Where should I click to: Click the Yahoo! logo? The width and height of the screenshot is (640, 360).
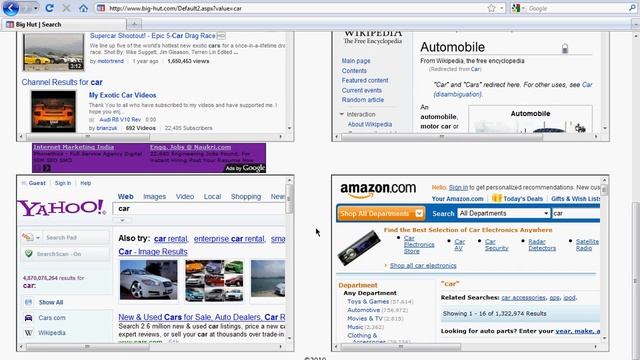61,208
